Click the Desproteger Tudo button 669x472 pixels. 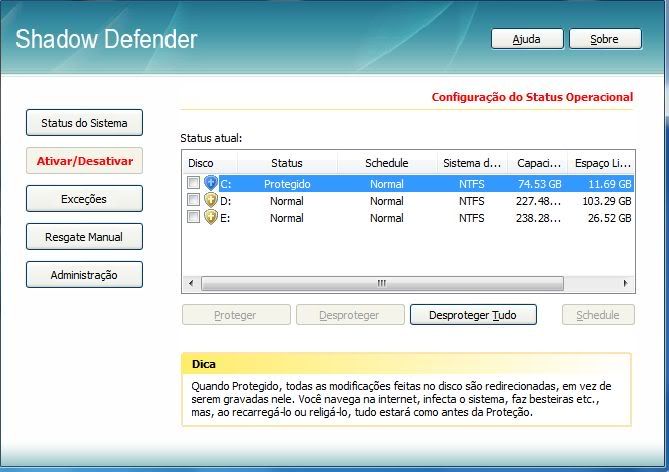click(x=473, y=315)
